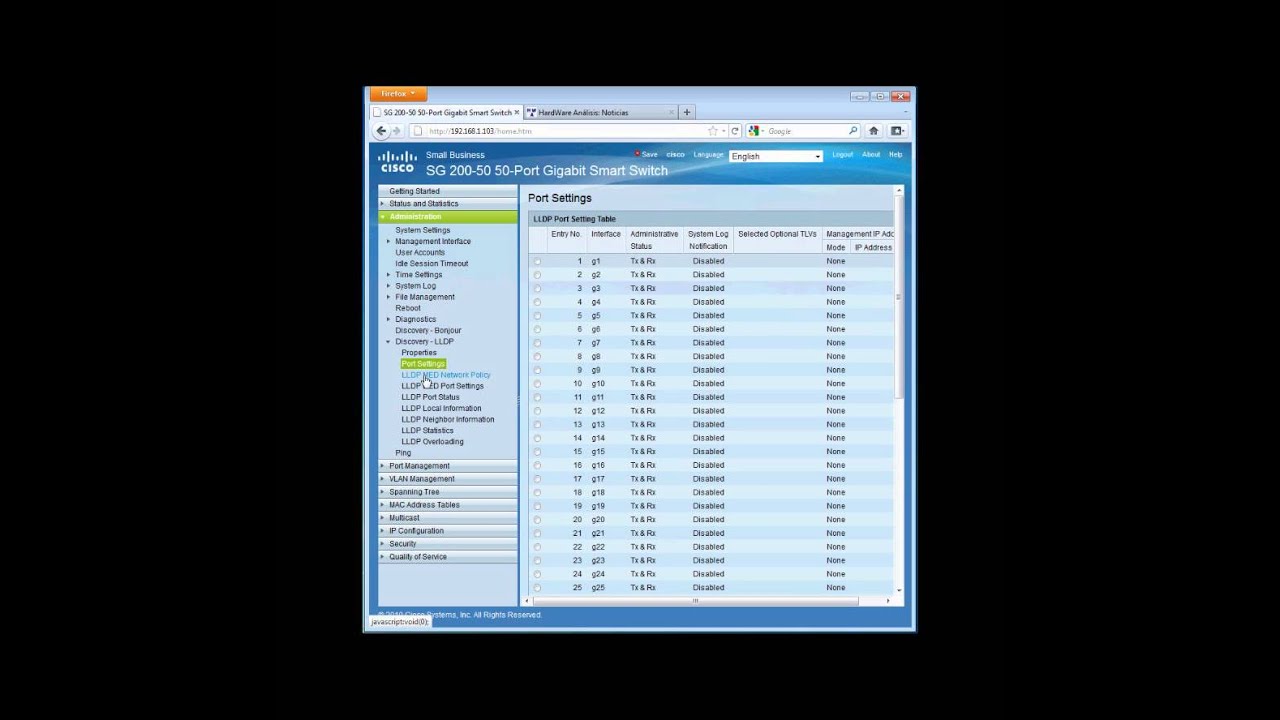Select radio button for entry 25 g25
This screenshot has width=1280, height=720.
pos(537,588)
